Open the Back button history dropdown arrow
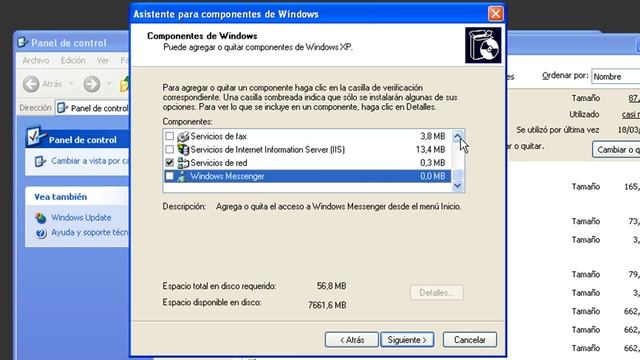 71,84
